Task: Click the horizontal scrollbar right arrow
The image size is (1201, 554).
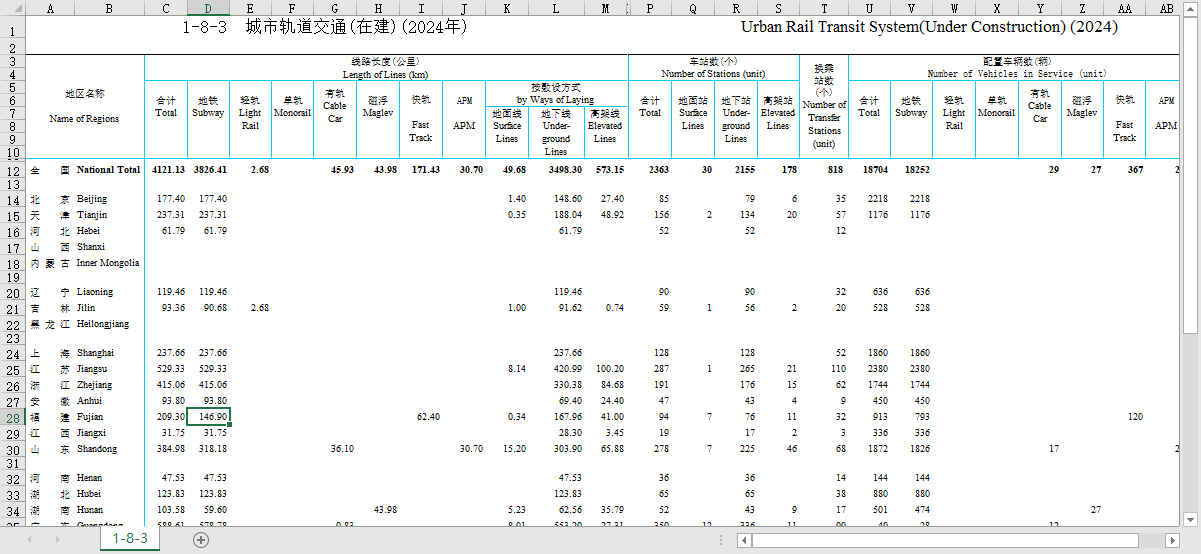Action: 1174,540
